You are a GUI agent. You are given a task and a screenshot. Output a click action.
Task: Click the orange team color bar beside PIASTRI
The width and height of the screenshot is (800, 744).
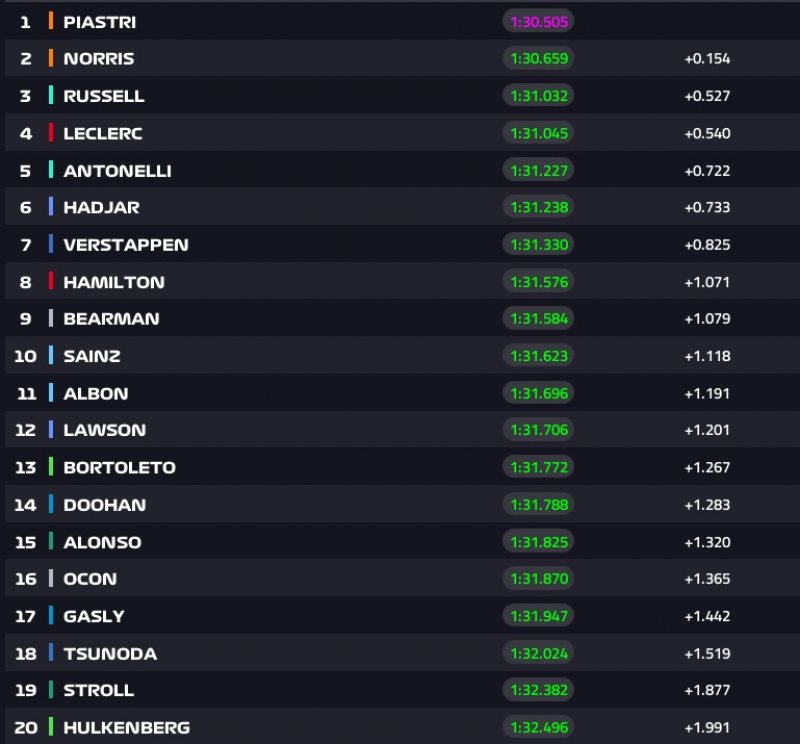[x=51, y=22]
